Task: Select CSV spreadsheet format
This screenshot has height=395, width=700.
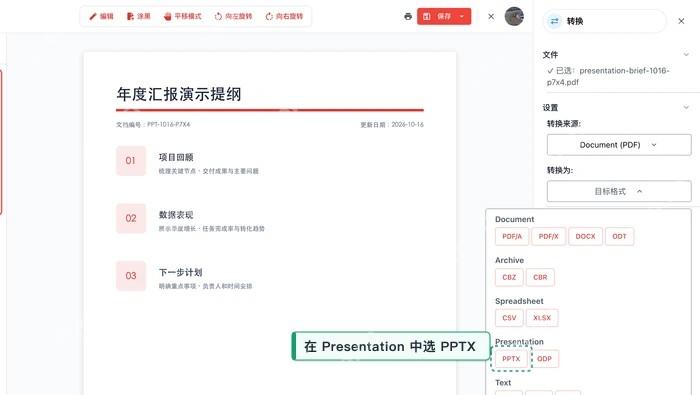Action: tap(509, 318)
